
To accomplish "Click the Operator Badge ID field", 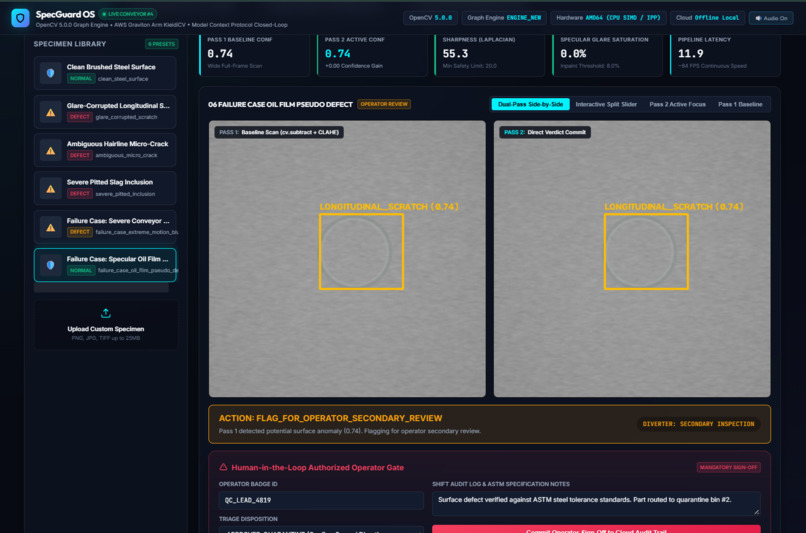I will [321, 500].
